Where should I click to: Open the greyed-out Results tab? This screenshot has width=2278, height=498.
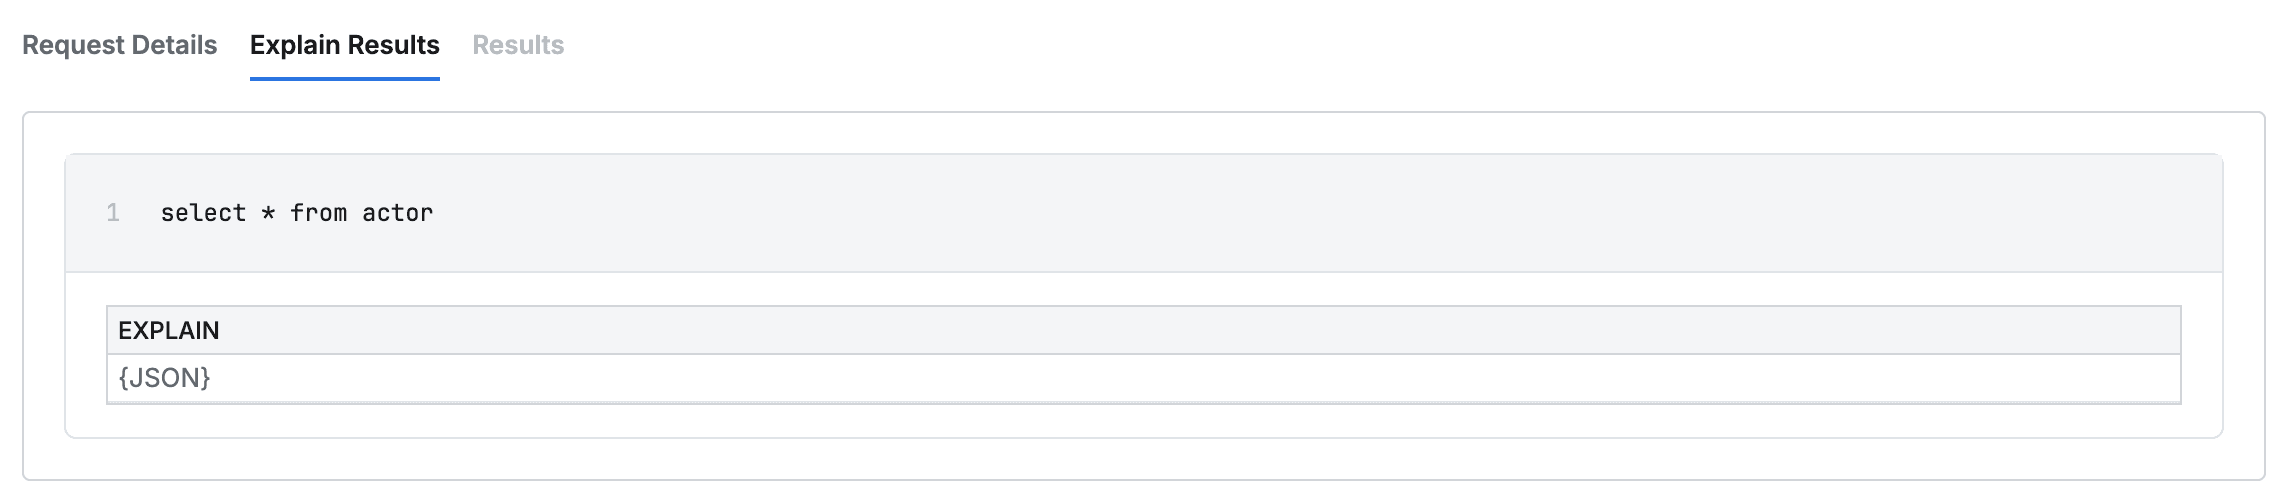coord(518,45)
